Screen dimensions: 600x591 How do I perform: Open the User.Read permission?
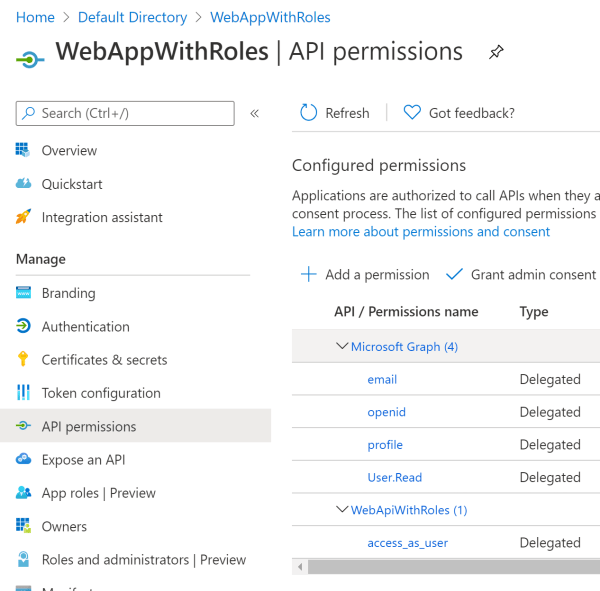pyautogui.click(x=395, y=477)
